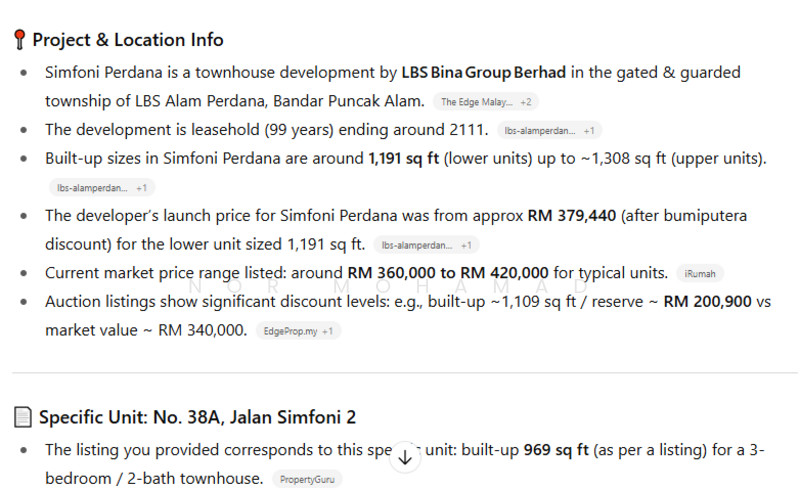Viewport: 800px width, 490px height.
Task: Click the "+1" count on EdgeProp.my citation
Action: [328, 331]
